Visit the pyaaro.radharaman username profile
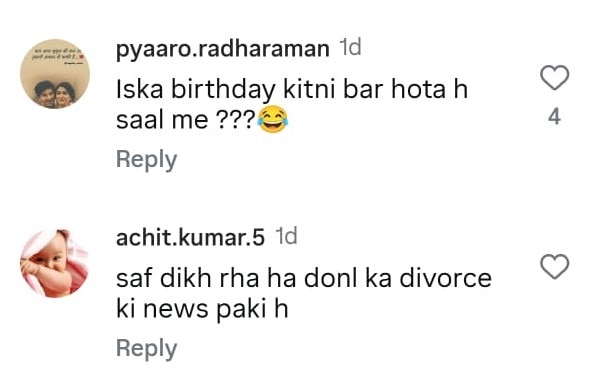The image size is (606, 387). [223, 49]
